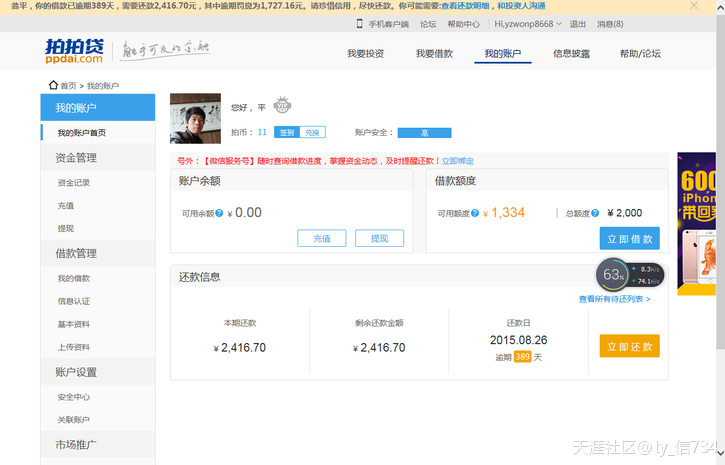Click the ppdai.com logo
725x465 pixels.
[73, 51]
